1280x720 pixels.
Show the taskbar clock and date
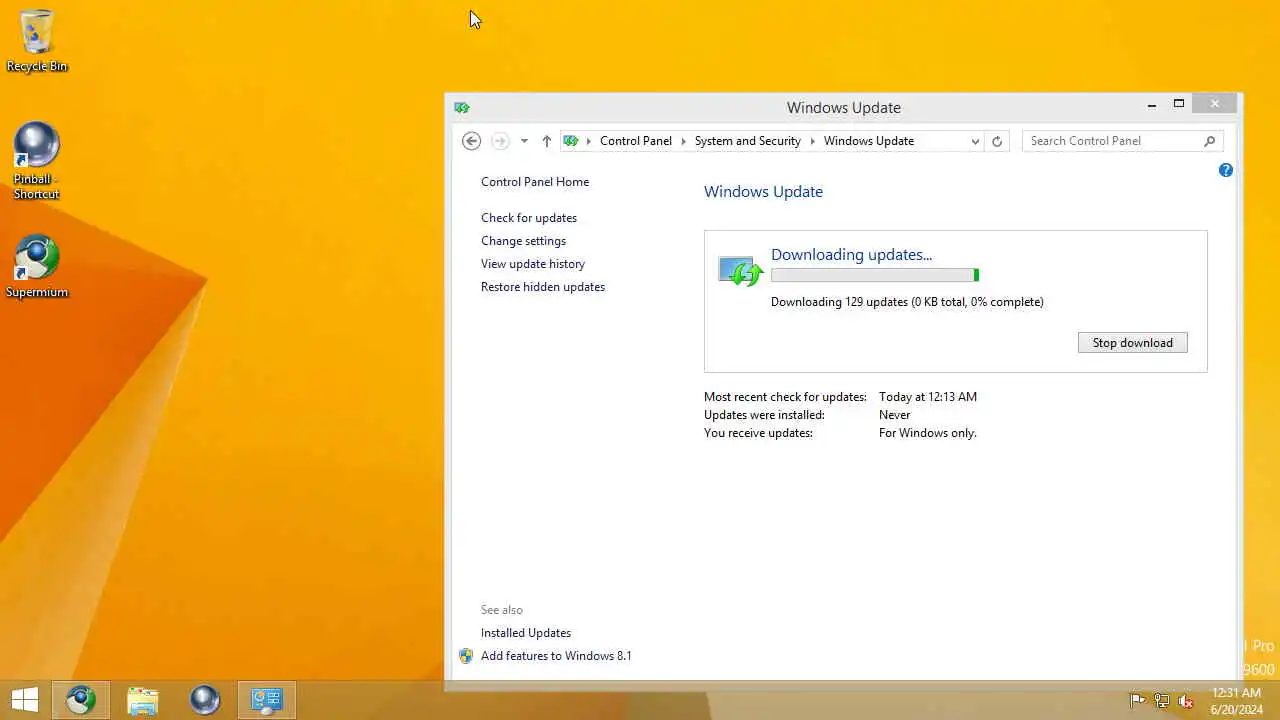[x=1236, y=701]
